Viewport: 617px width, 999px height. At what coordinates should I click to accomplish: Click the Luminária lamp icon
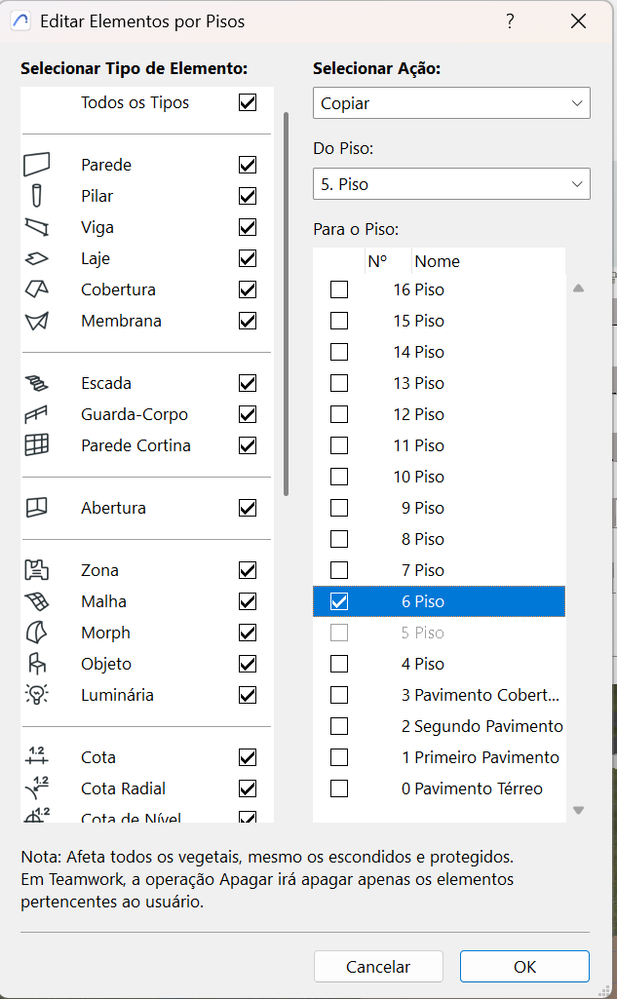36,695
